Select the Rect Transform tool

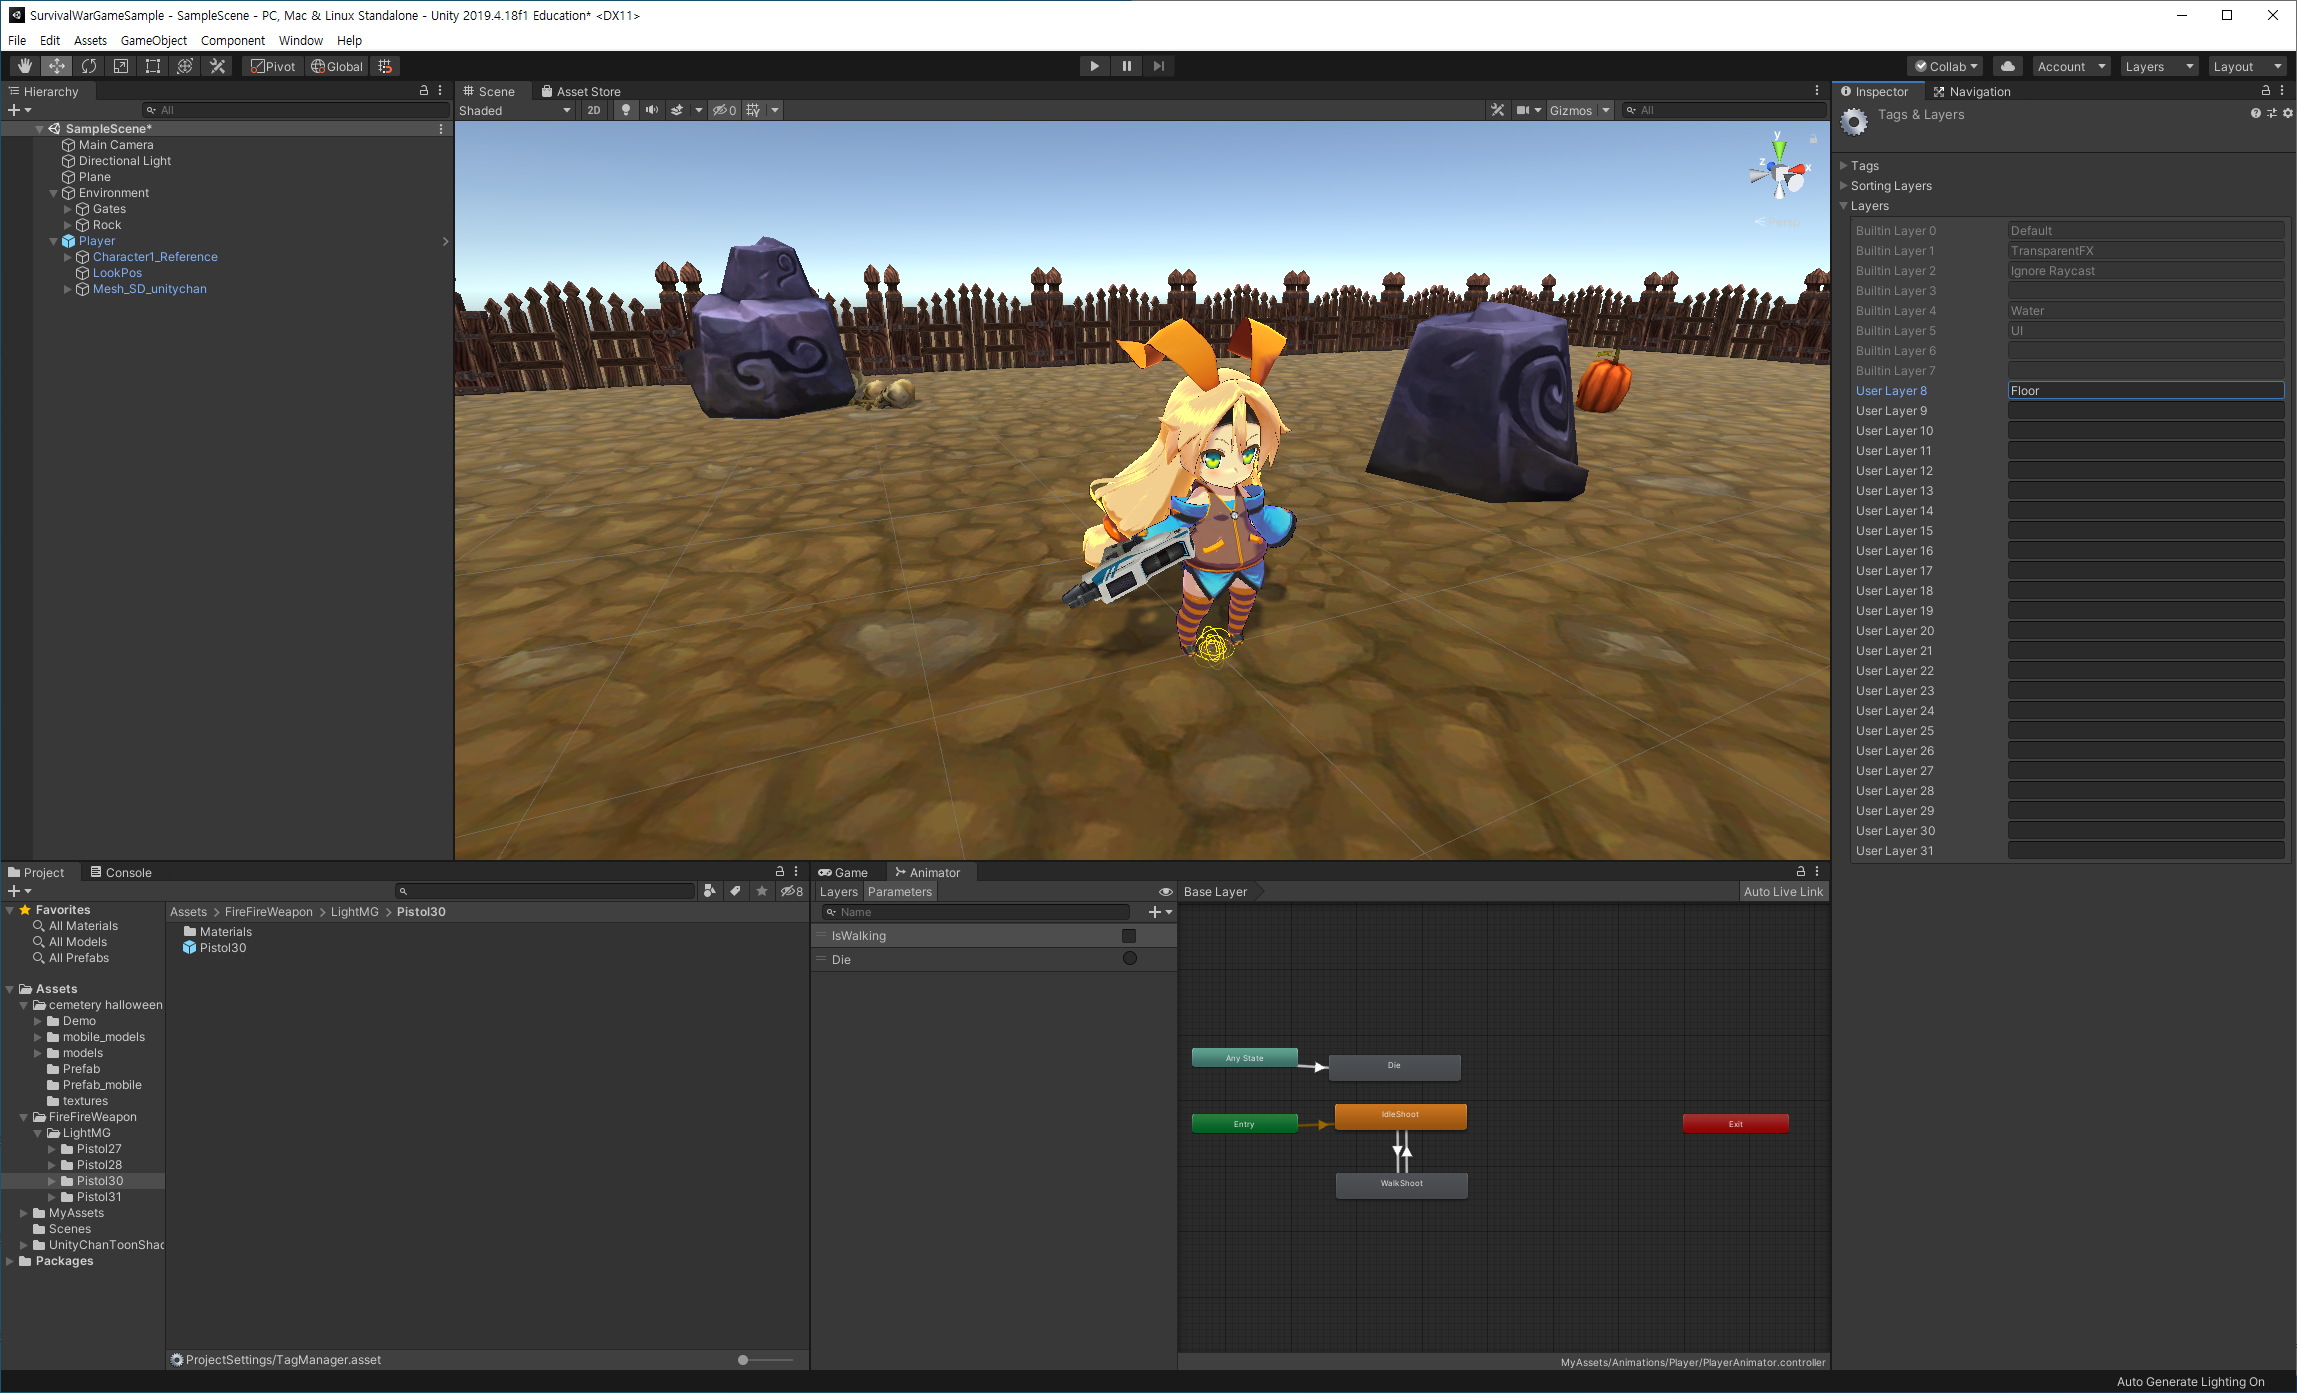pos(153,66)
